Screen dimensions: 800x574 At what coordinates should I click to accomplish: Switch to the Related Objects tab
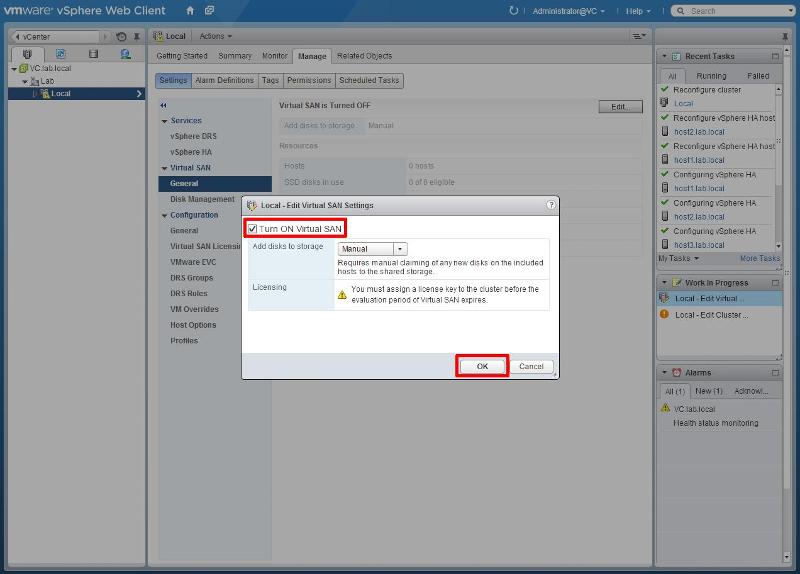click(364, 56)
